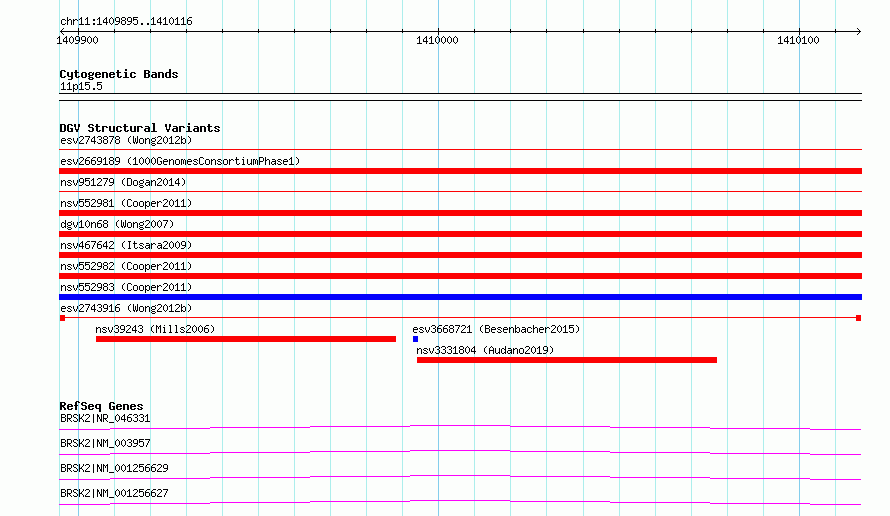Viewport: 890px width, 516px height.
Task: Open the BRSK2|NM_001256627 transcript label
Action: pyautogui.click(x=114, y=493)
